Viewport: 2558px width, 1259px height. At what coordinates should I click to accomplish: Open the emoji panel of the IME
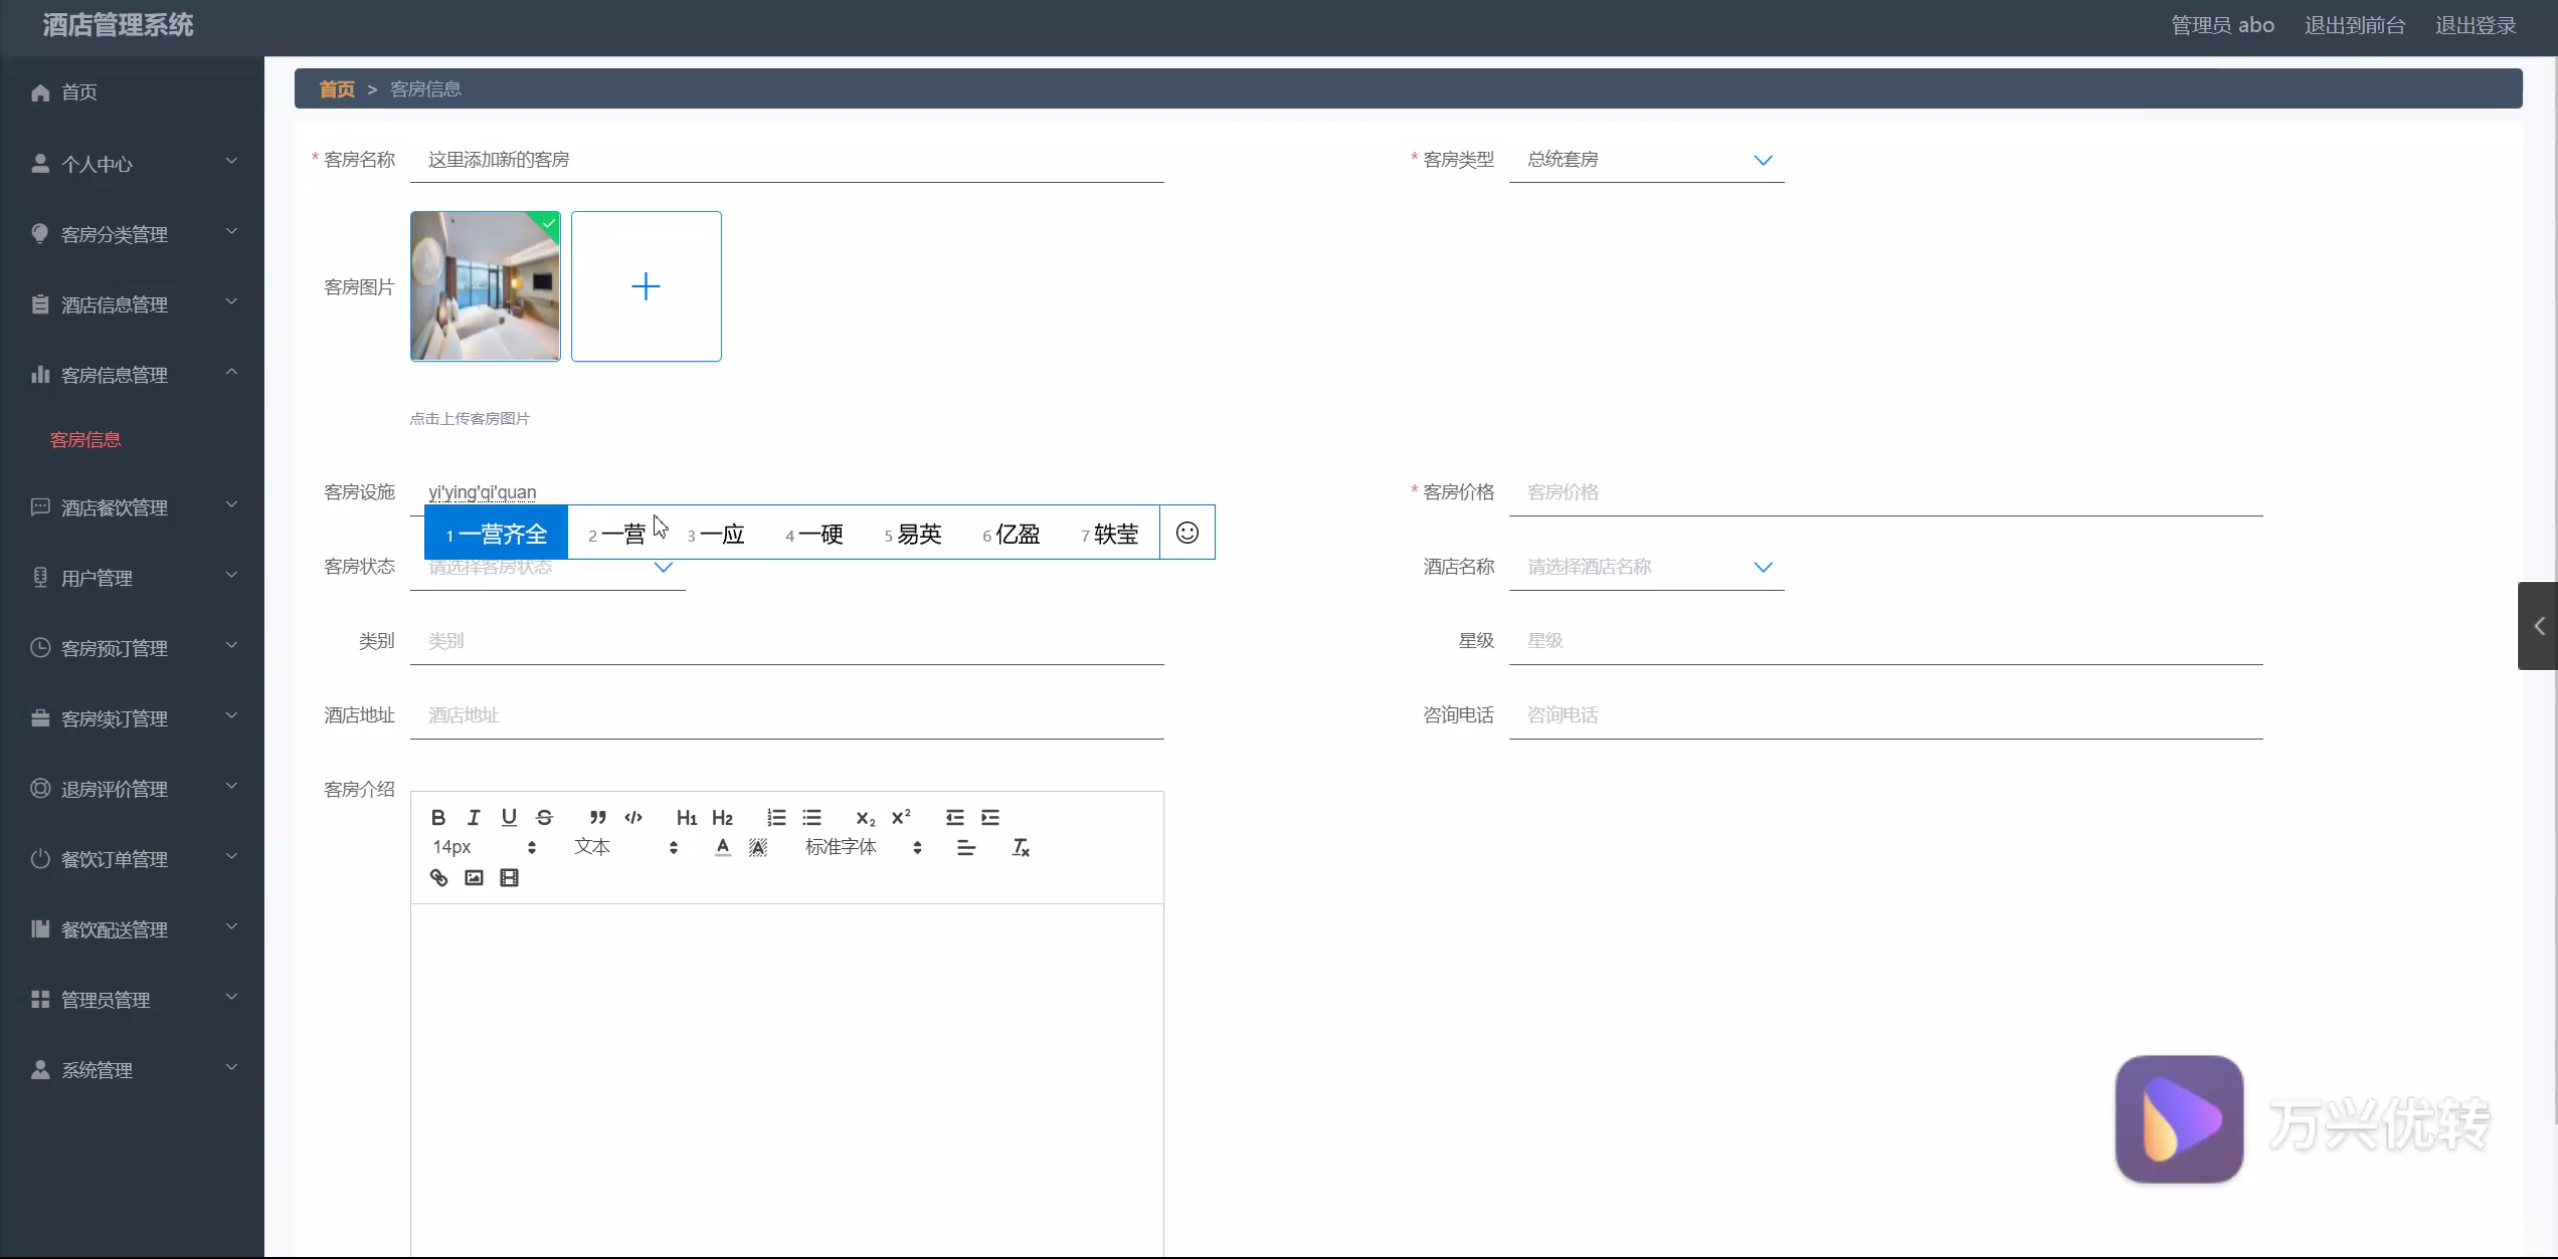coord(1187,532)
